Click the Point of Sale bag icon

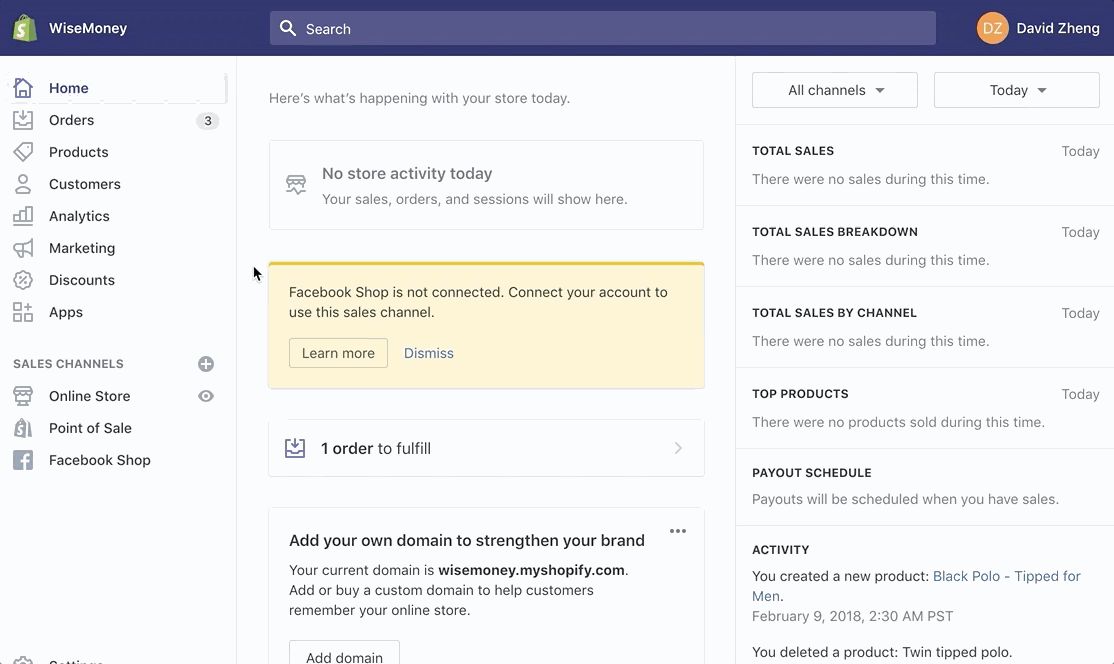[x=23, y=428]
